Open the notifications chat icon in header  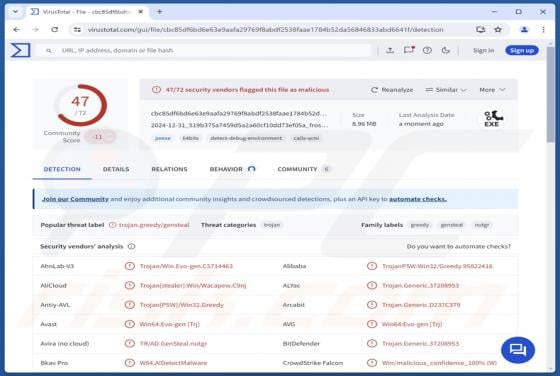point(409,50)
